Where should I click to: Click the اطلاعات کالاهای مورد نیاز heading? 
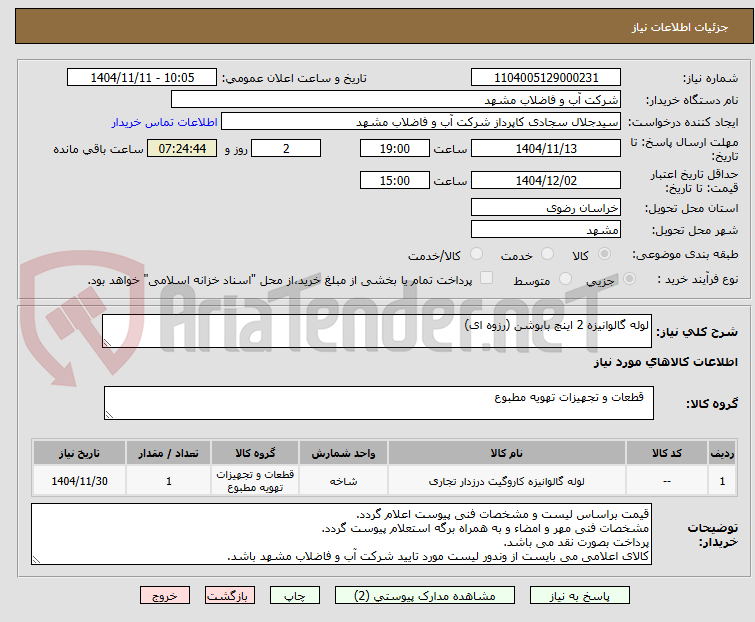coord(665,362)
